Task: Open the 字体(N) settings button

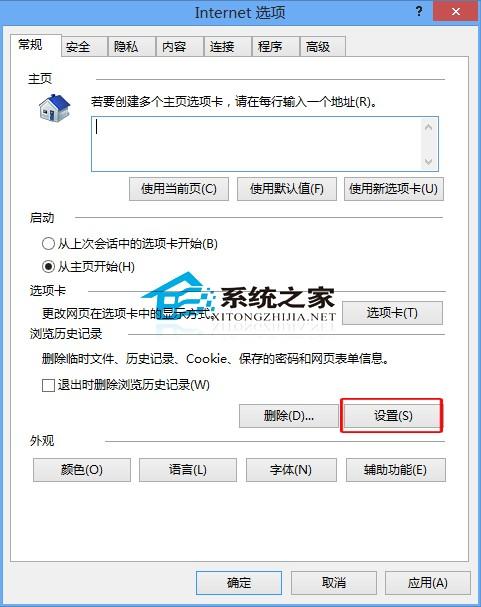Action: (x=291, y=470)
